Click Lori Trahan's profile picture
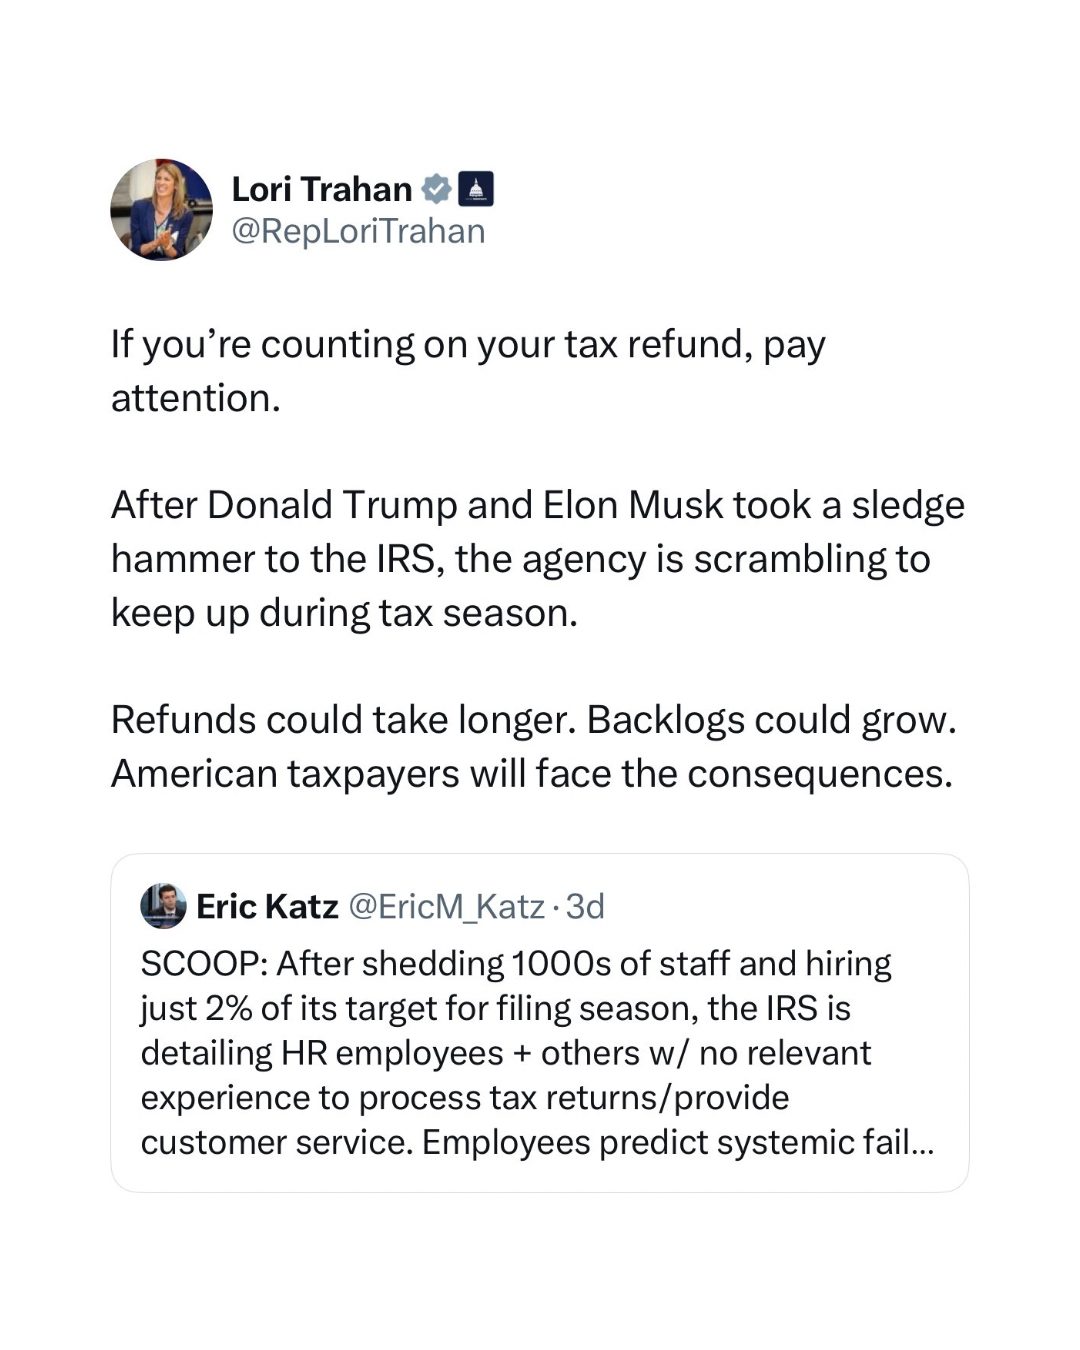 (x=161, y=210)
